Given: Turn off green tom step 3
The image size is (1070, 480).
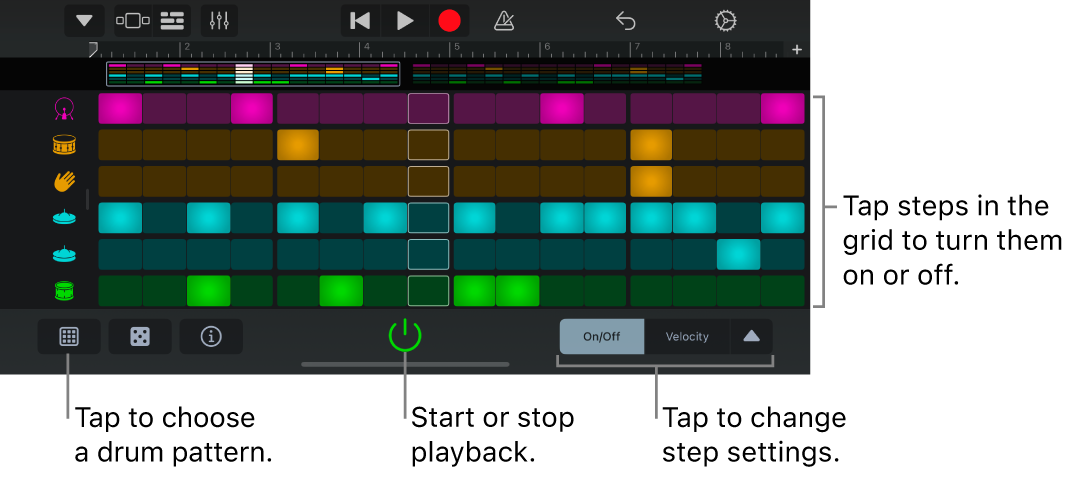Looking at the screenshot, I should pyautogui.click(x=209, y=291).
